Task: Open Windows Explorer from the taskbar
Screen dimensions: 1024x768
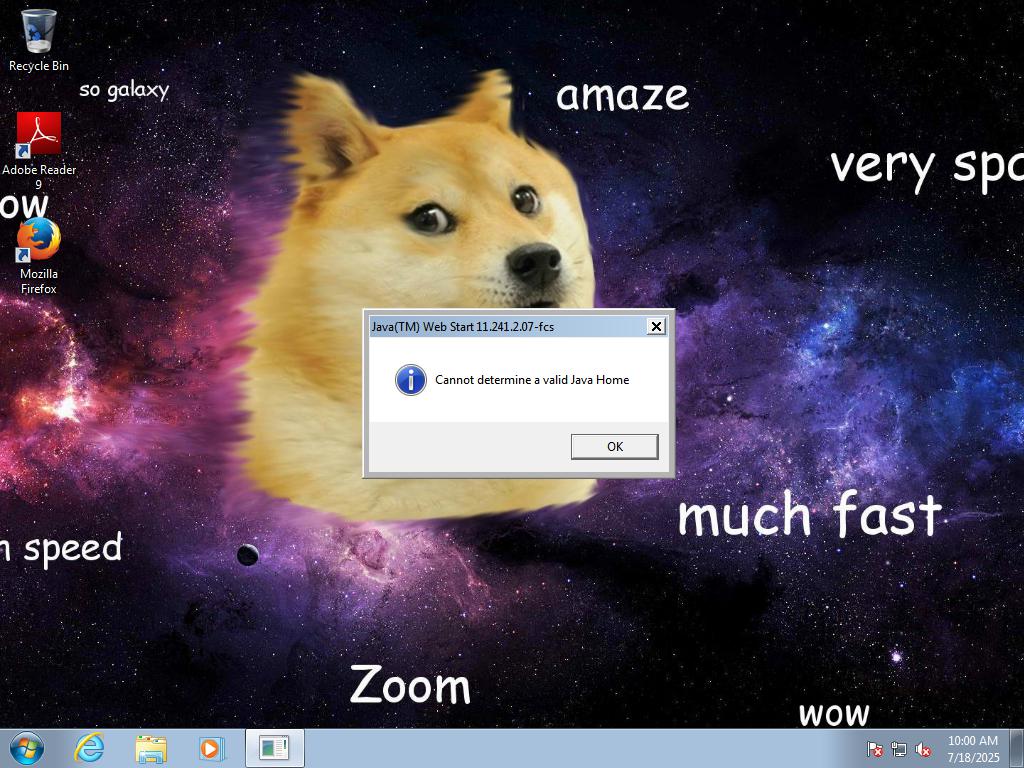Action: coord(151,748)
